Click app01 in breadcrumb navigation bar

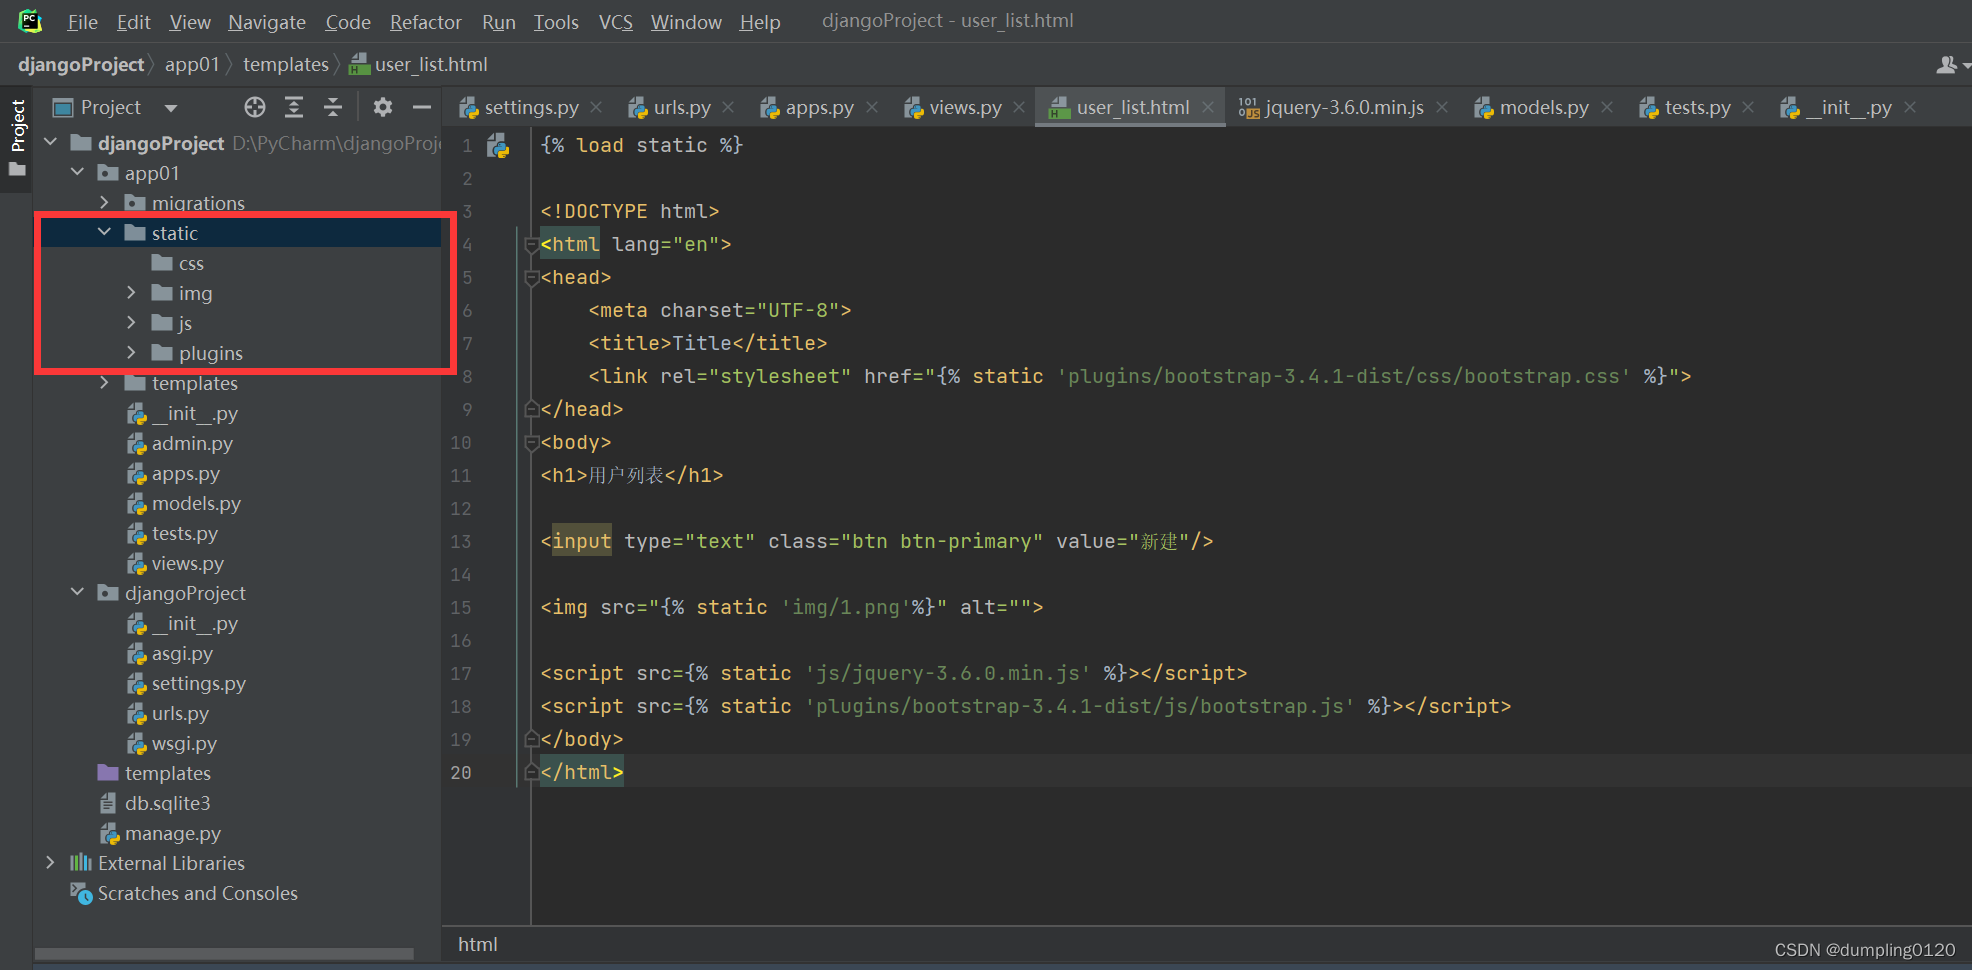tap(192, 65)
